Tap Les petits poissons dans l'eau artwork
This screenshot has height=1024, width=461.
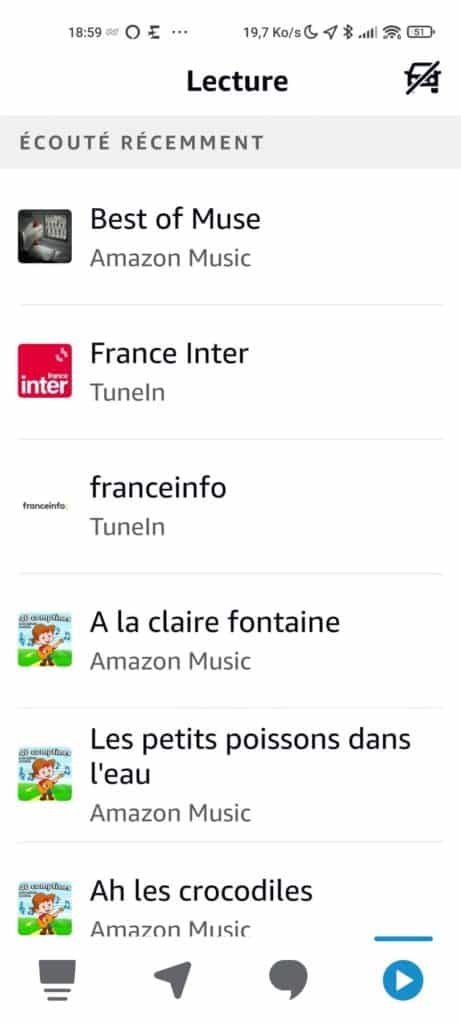pyautogui.click(x=44, y=775)
